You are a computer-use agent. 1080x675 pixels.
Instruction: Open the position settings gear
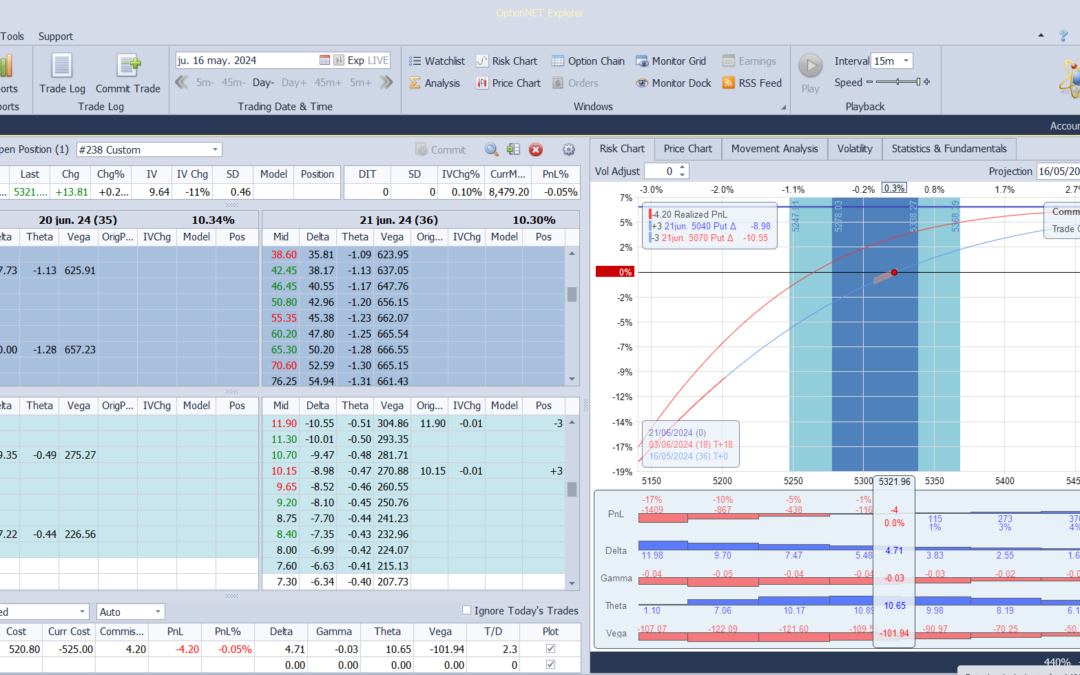[x=568, y=149]
